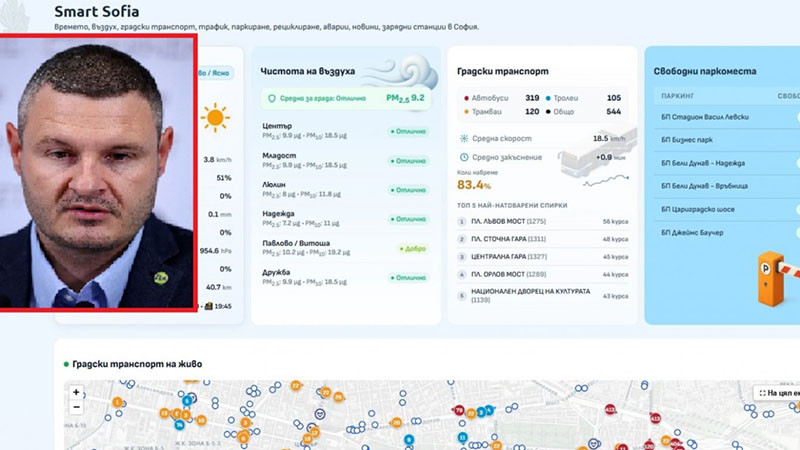This screenshot has height=450, width=800.
Task: Click the Ясно weather condition badge
Action: [215, 73]
